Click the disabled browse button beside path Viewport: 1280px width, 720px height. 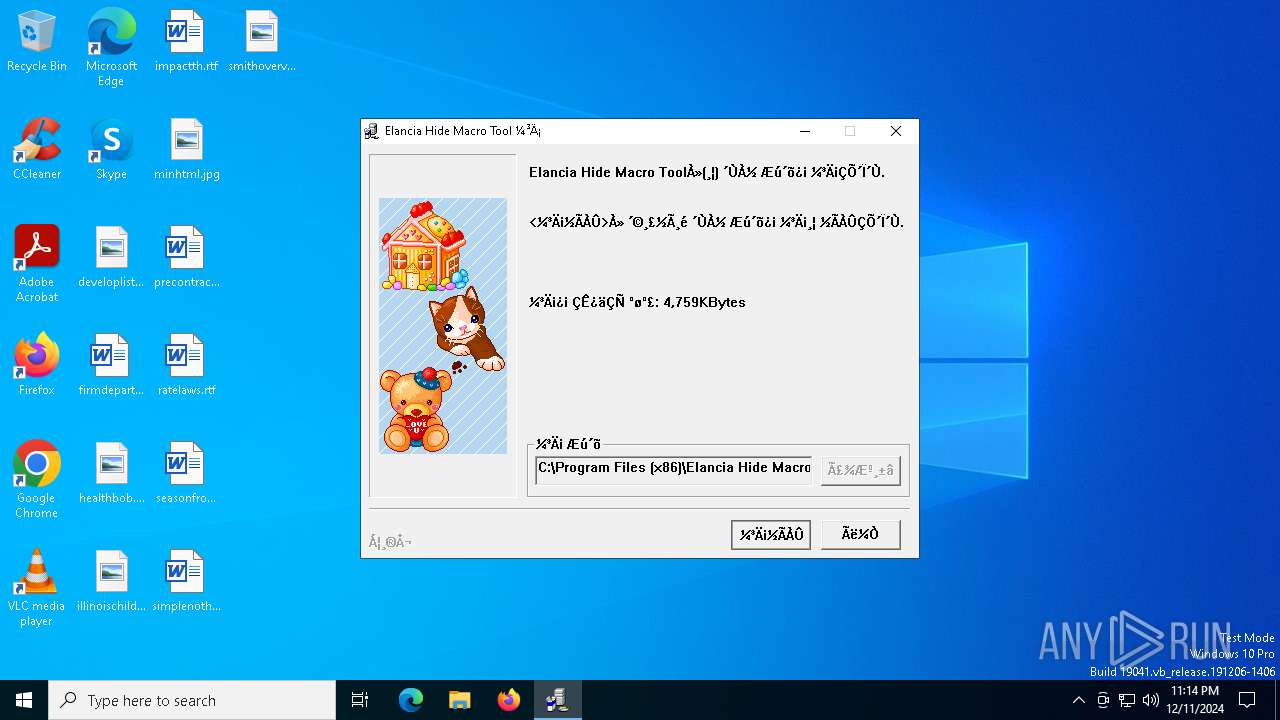861,470
